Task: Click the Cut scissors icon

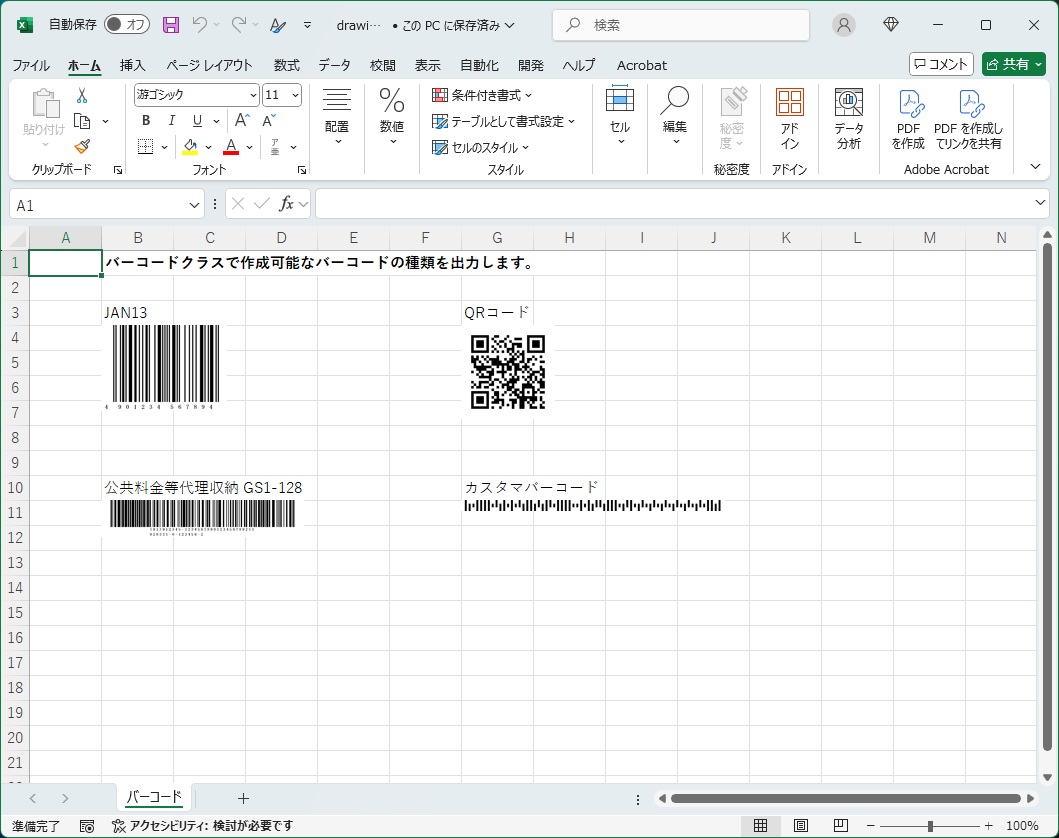Action: 82,95
